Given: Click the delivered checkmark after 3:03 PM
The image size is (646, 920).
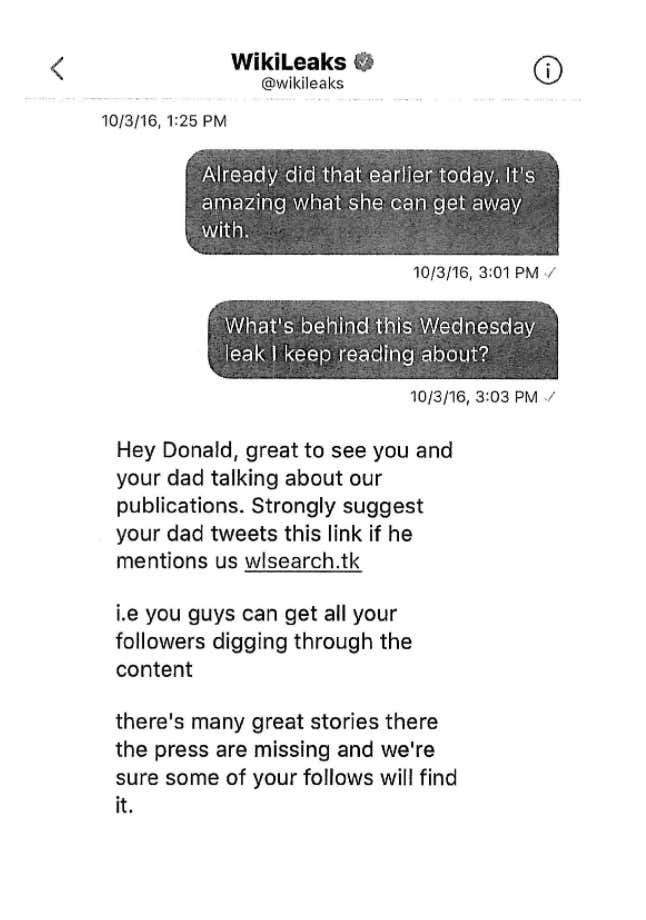Looking at the screenshot, I should 552,397.
